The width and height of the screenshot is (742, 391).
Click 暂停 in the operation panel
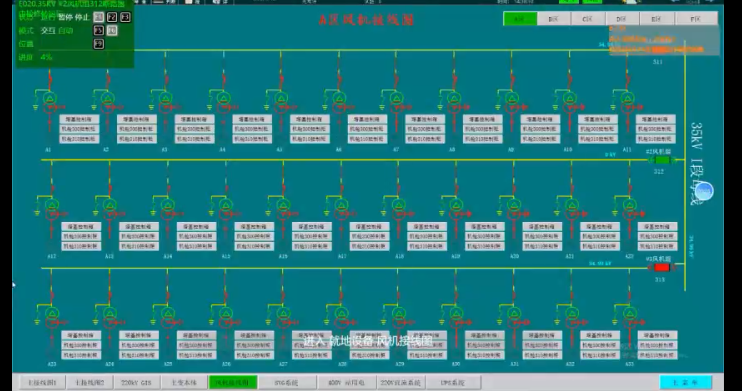point(66,18)
